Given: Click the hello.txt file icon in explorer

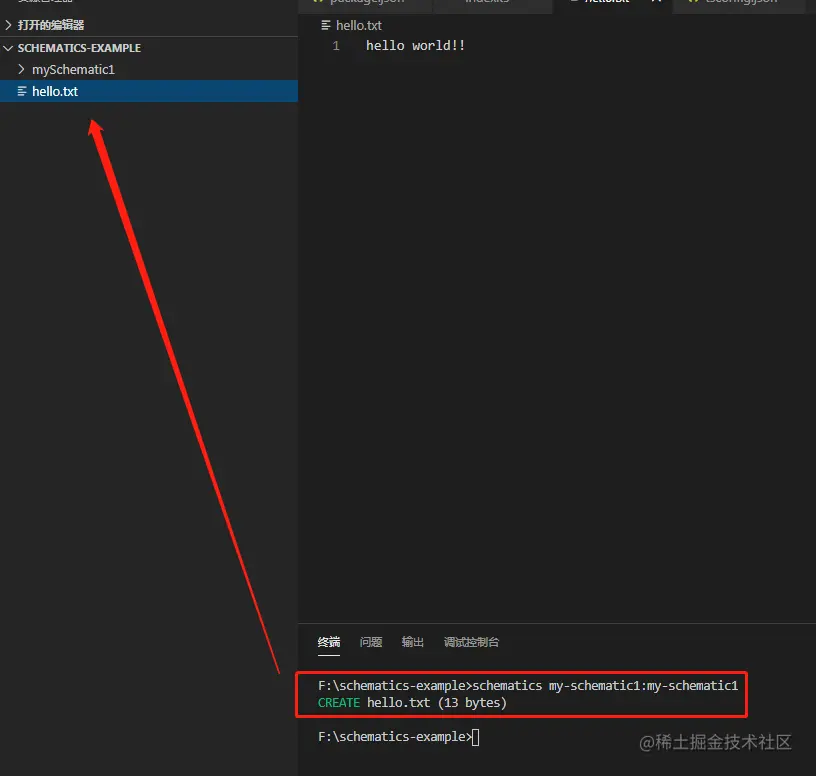Looking at the screenshot, I should point(22,91).
